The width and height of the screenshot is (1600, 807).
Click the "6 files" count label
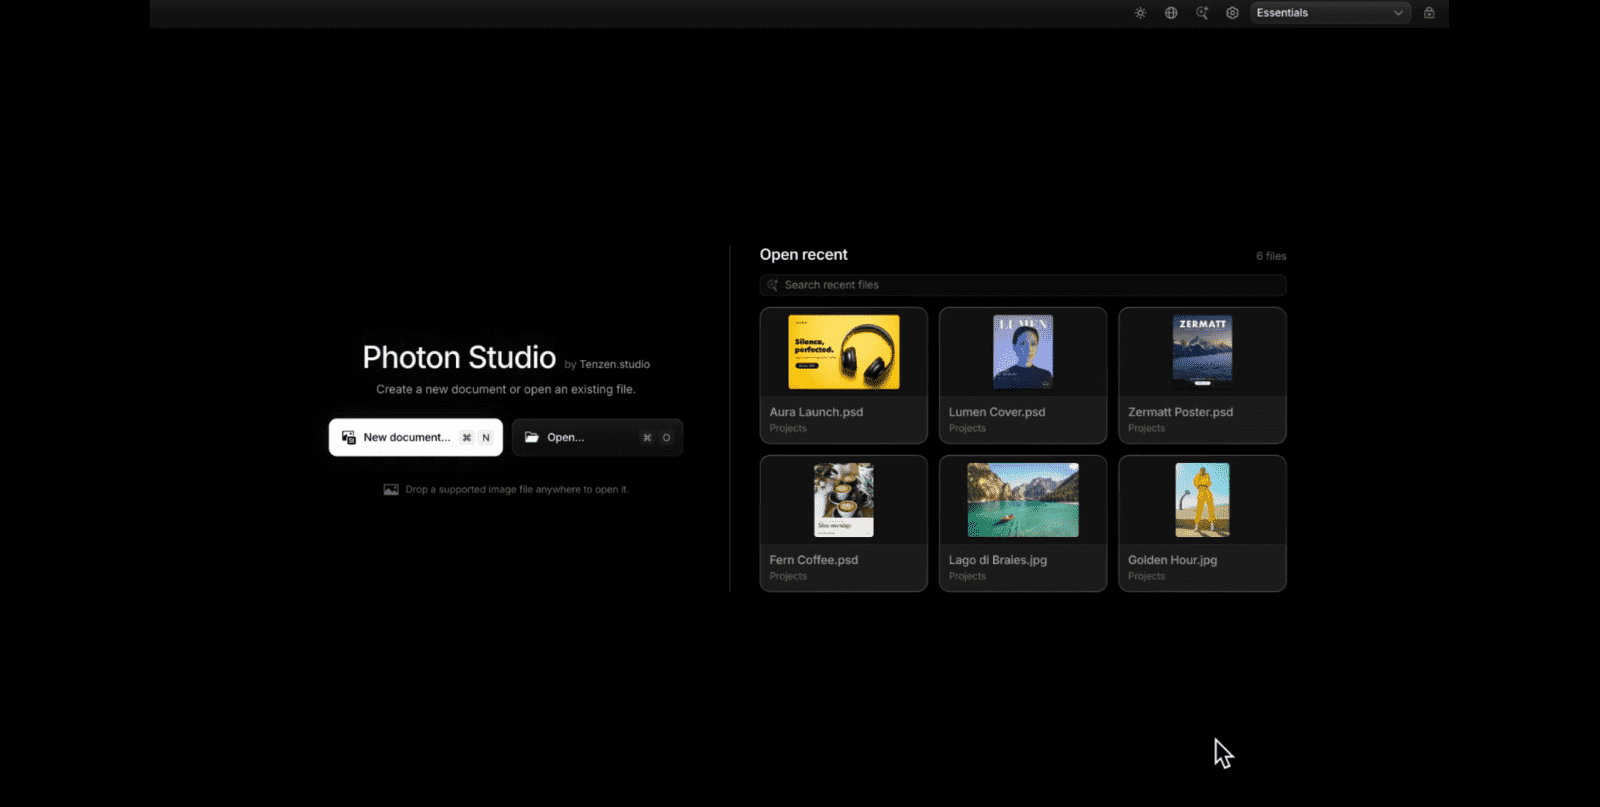click(x=1271, y=256)
